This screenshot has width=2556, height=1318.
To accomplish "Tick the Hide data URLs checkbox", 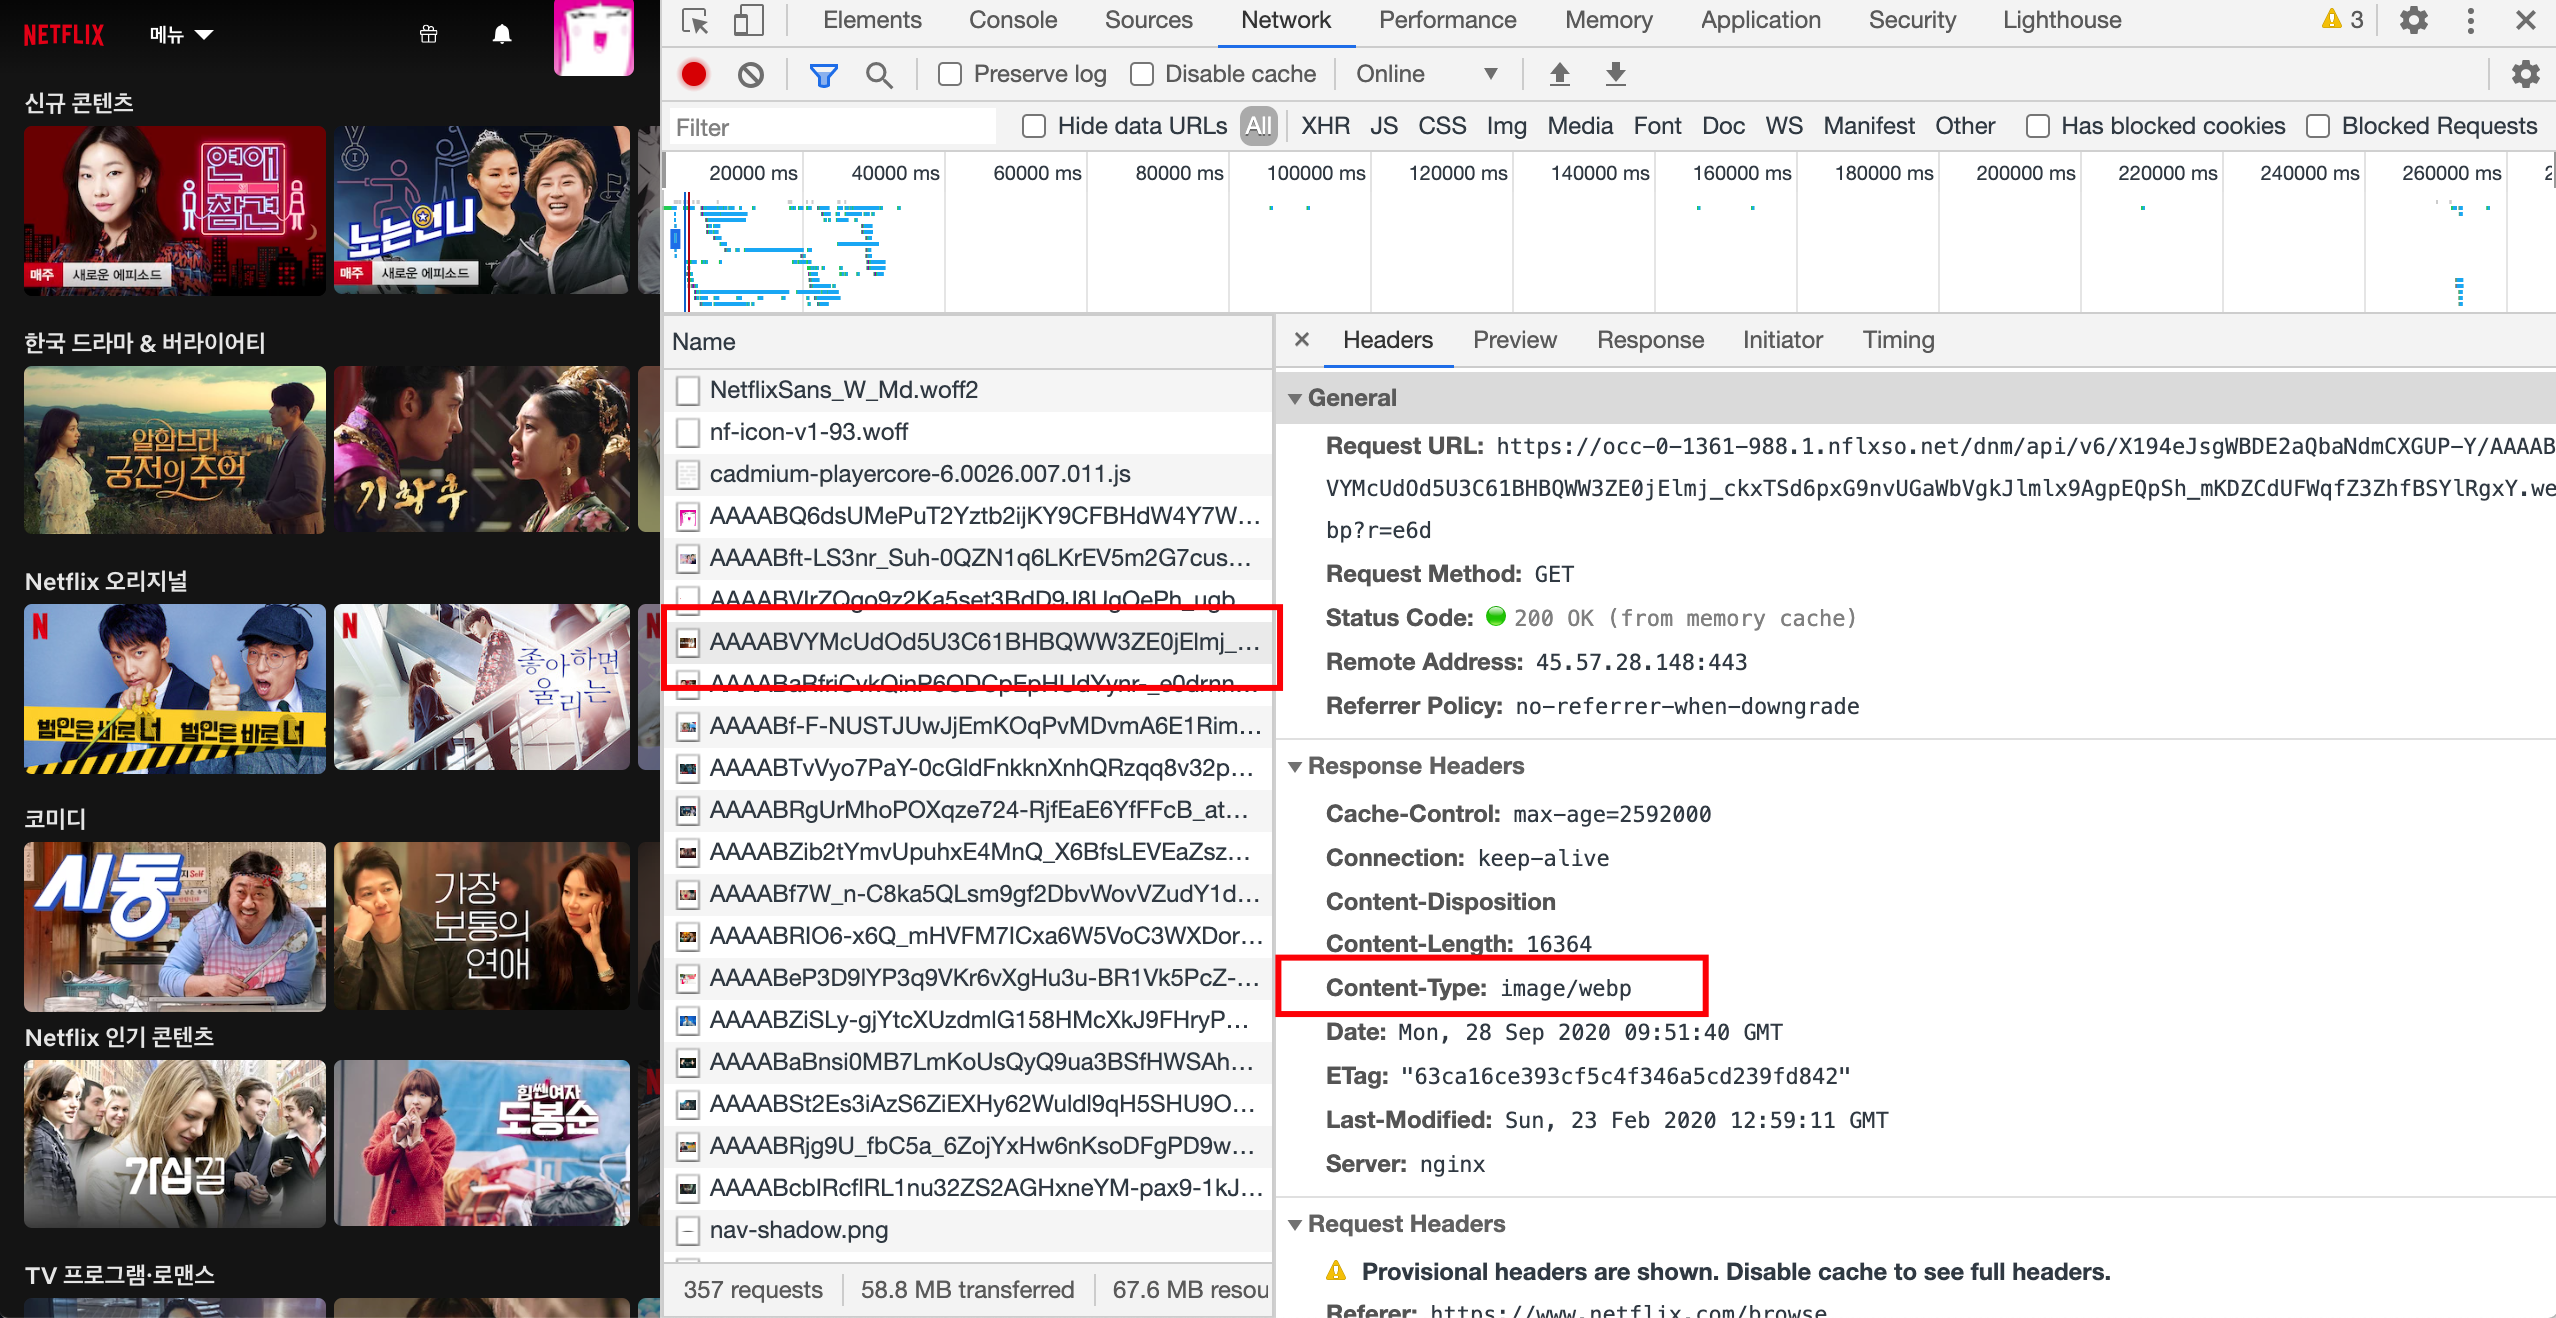I will coord(1034,126).
